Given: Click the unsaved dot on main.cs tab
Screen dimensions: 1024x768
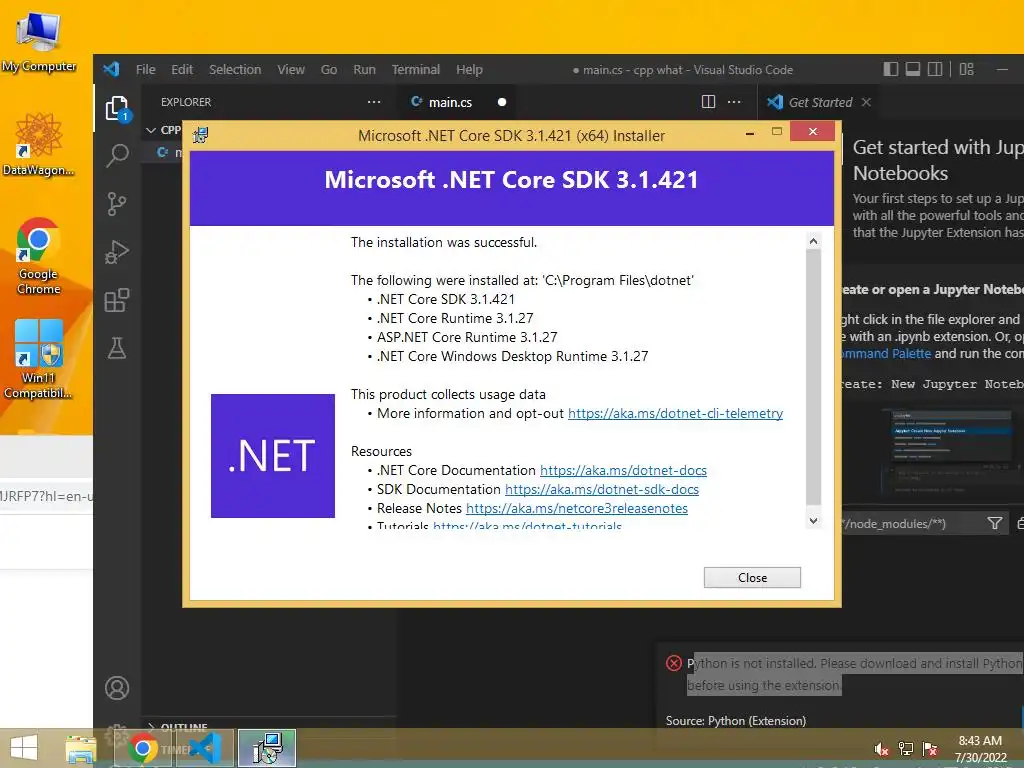Looking at the screenshot, I should coord(502,102).
